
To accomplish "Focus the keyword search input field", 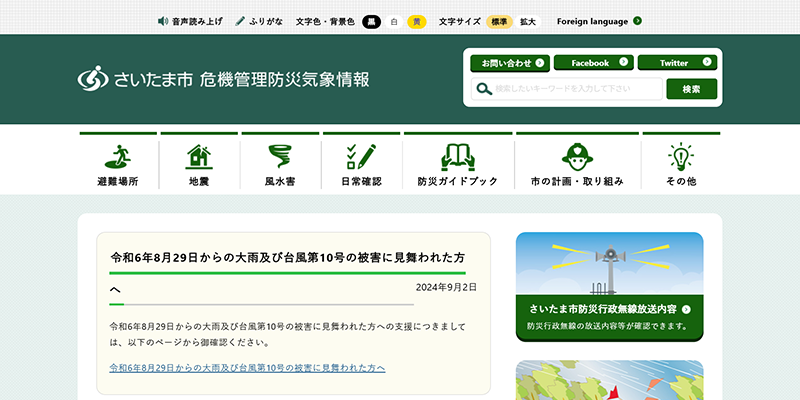I will click(x=567, y=89).
